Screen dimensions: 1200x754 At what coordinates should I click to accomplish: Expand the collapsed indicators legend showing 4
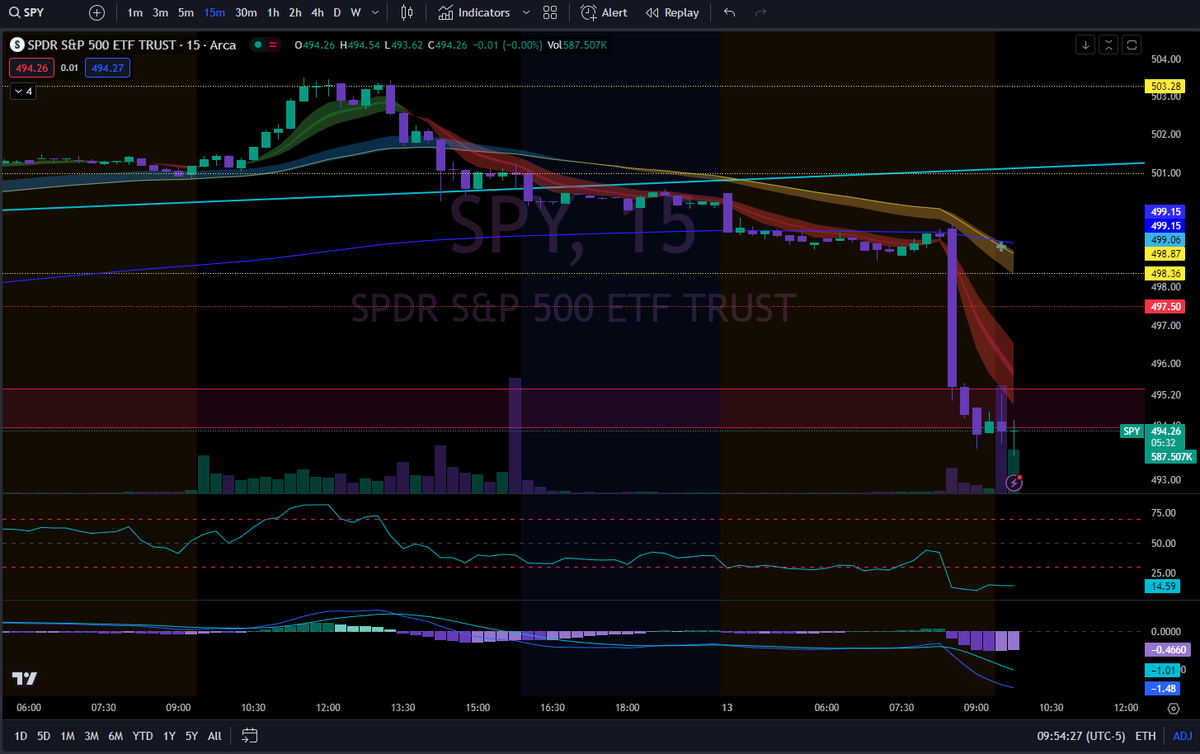click(x=22, y=91)
